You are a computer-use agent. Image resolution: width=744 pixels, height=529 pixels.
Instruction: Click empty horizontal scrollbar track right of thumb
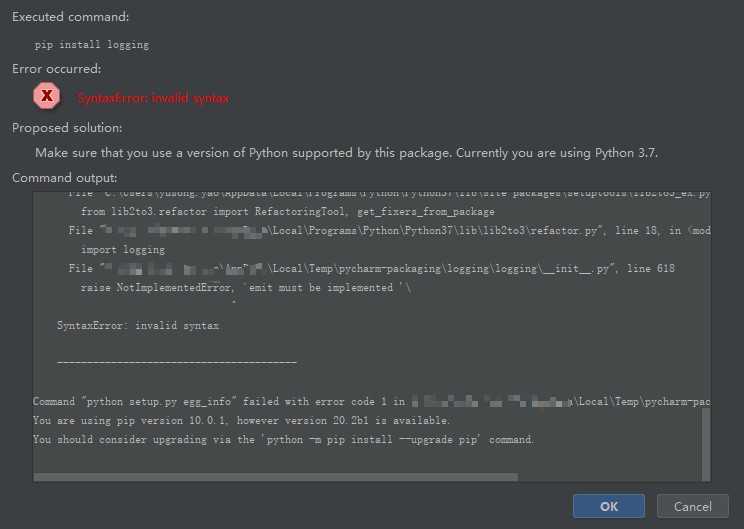point(610,477)
